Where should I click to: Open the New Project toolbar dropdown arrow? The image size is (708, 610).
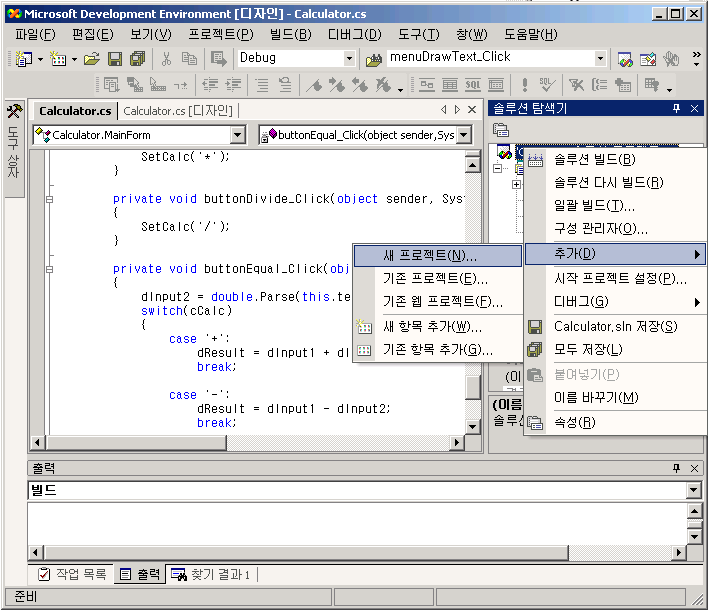40,59
